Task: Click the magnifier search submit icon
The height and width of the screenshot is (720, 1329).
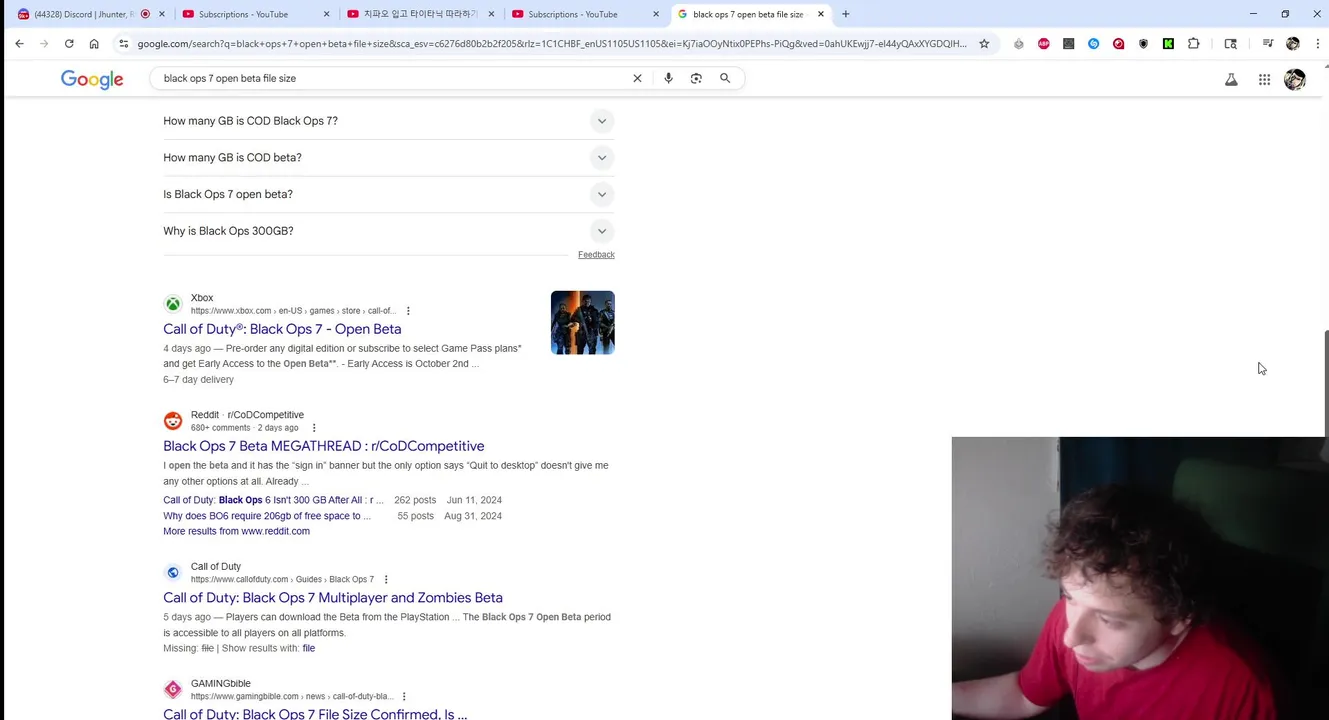Action: click(725, 78)
